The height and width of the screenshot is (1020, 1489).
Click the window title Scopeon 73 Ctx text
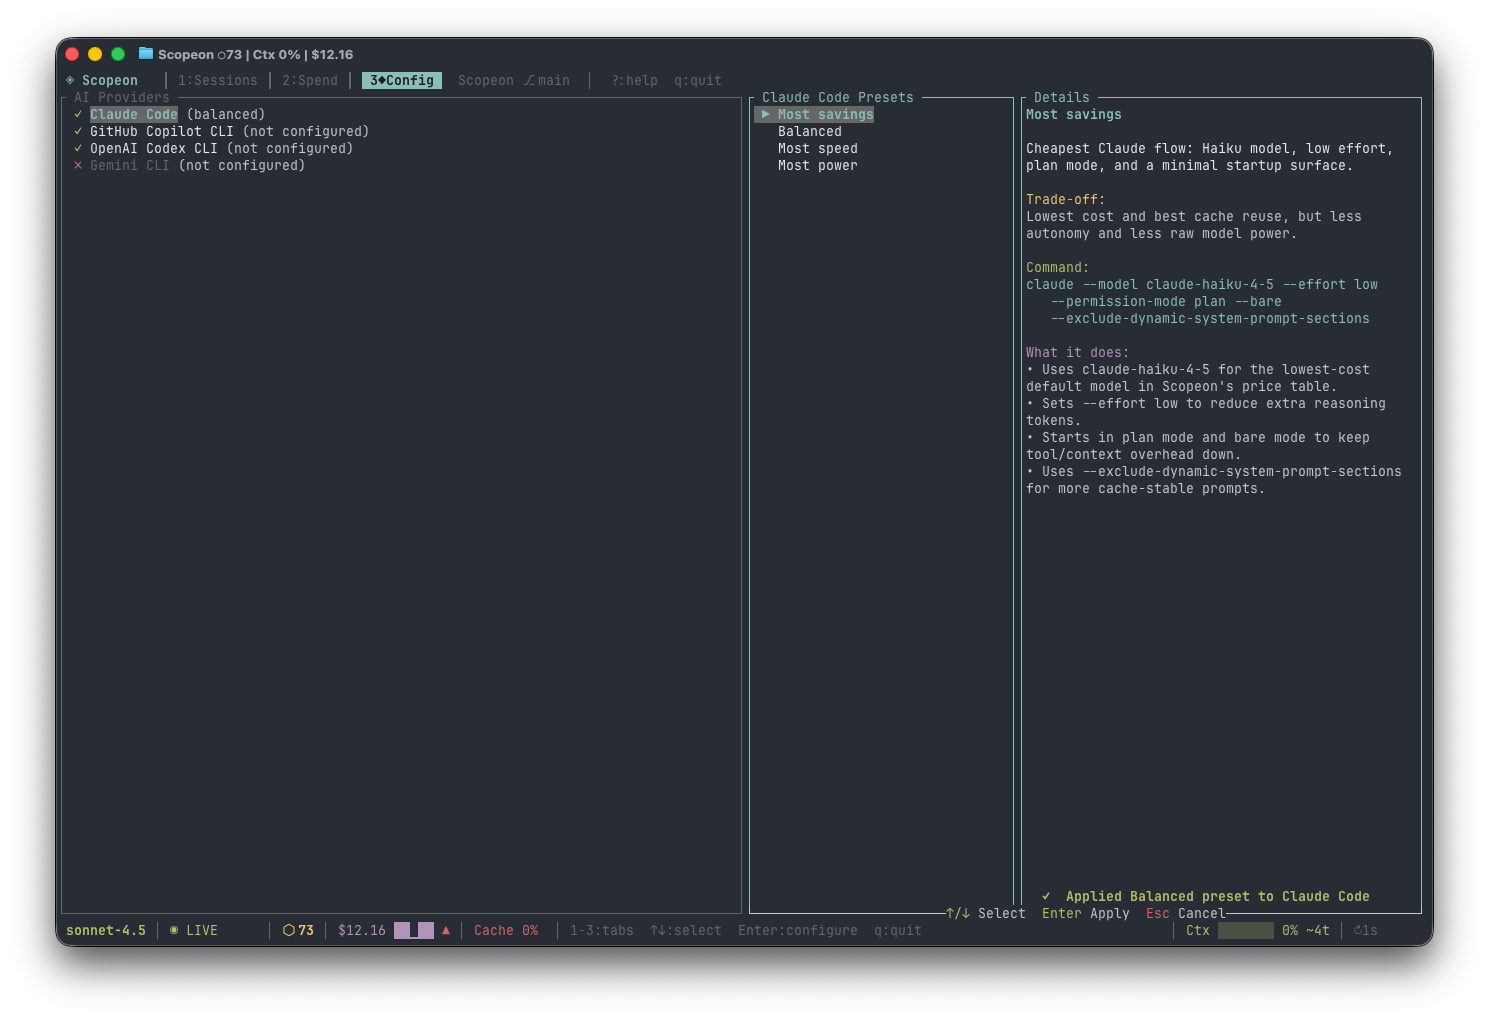256,54
